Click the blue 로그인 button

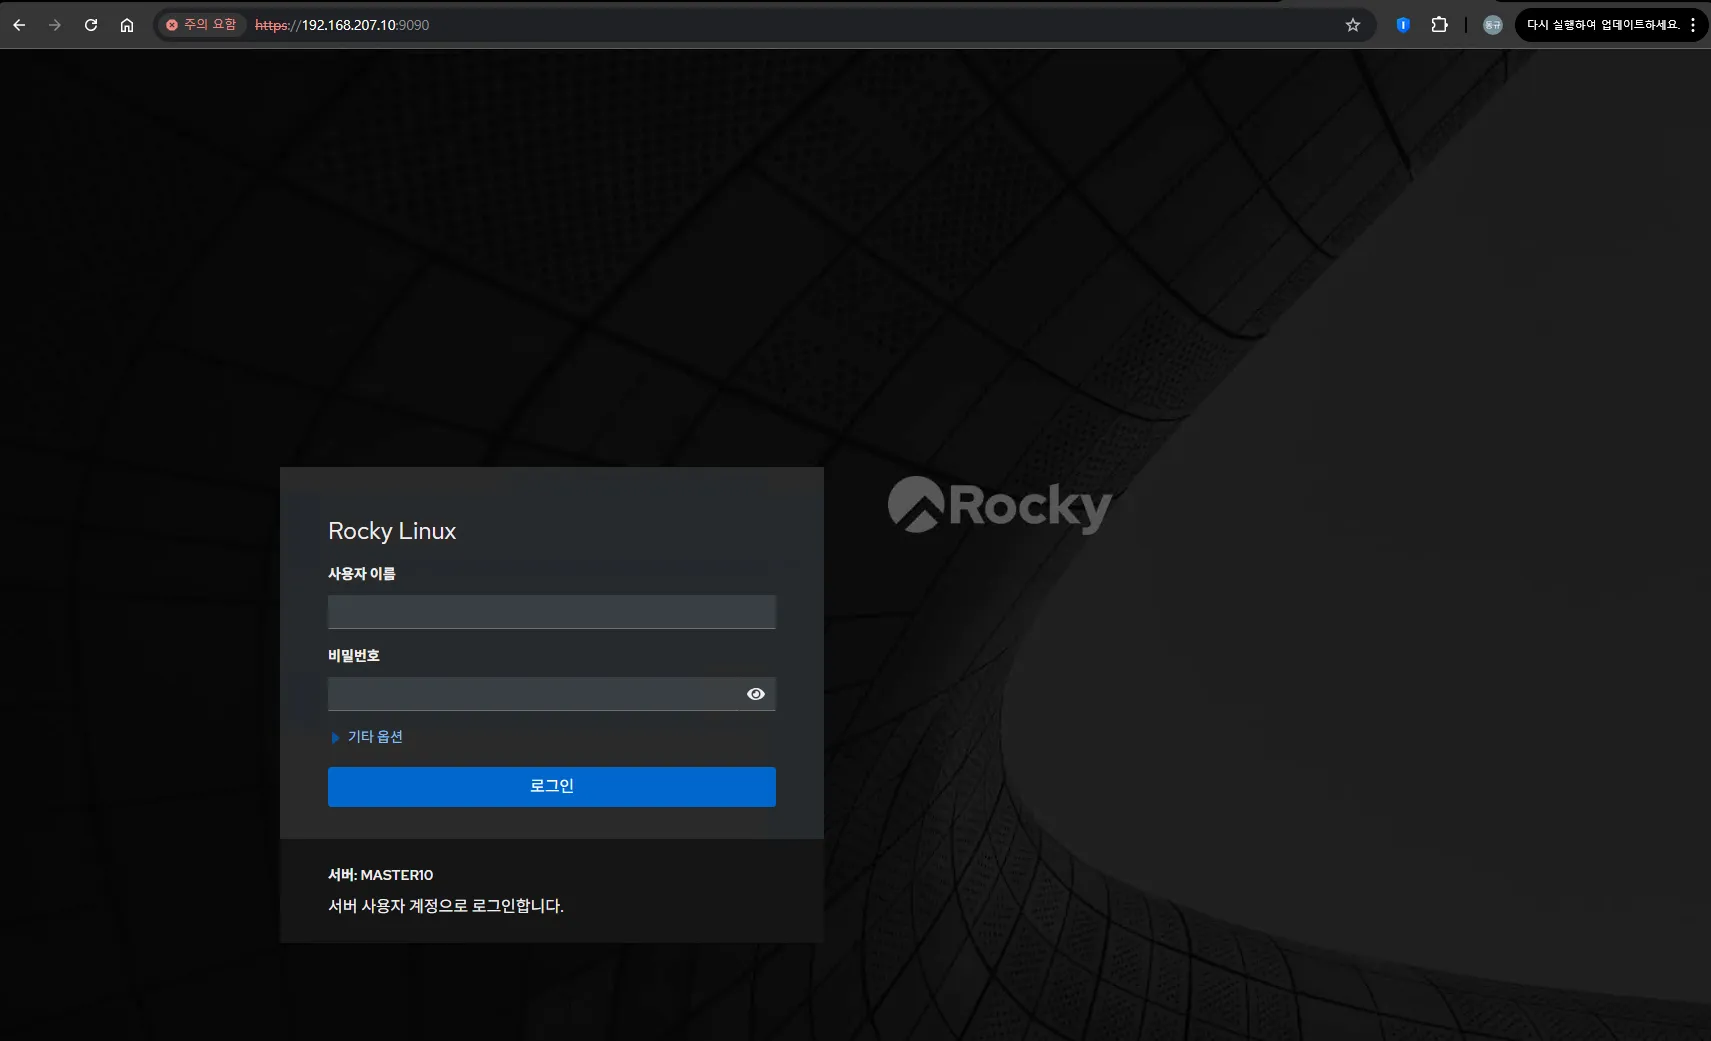(x=552, y=787)
